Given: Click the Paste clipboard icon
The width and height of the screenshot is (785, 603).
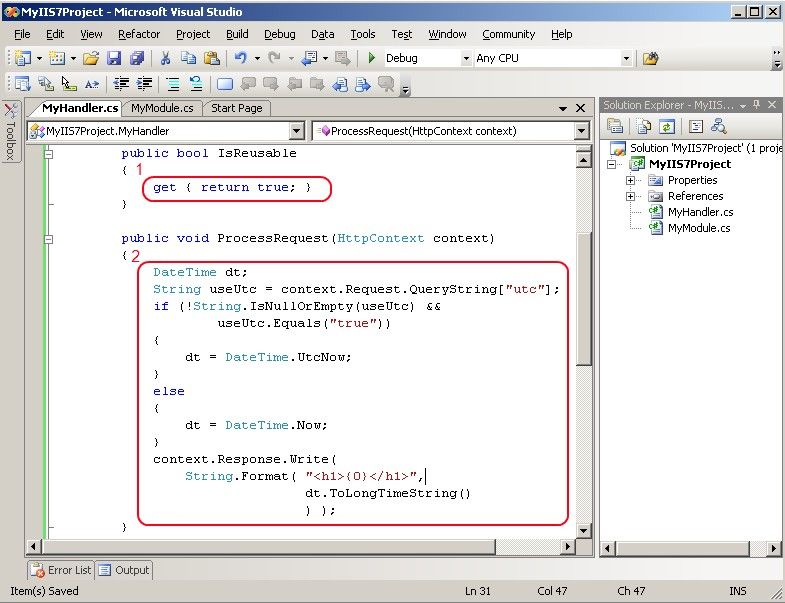Looking at the screenshot, I should coord(209,59).
